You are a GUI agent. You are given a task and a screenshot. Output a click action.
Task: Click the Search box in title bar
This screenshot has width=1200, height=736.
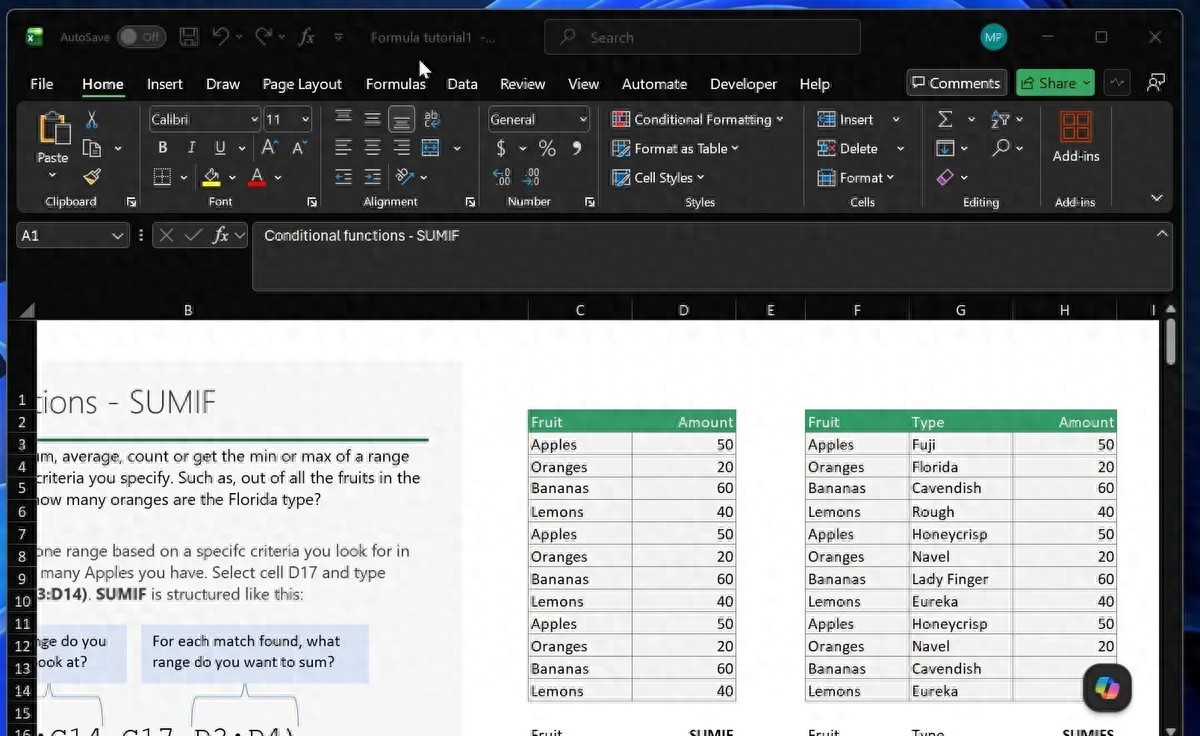click(x=702, y=37)
